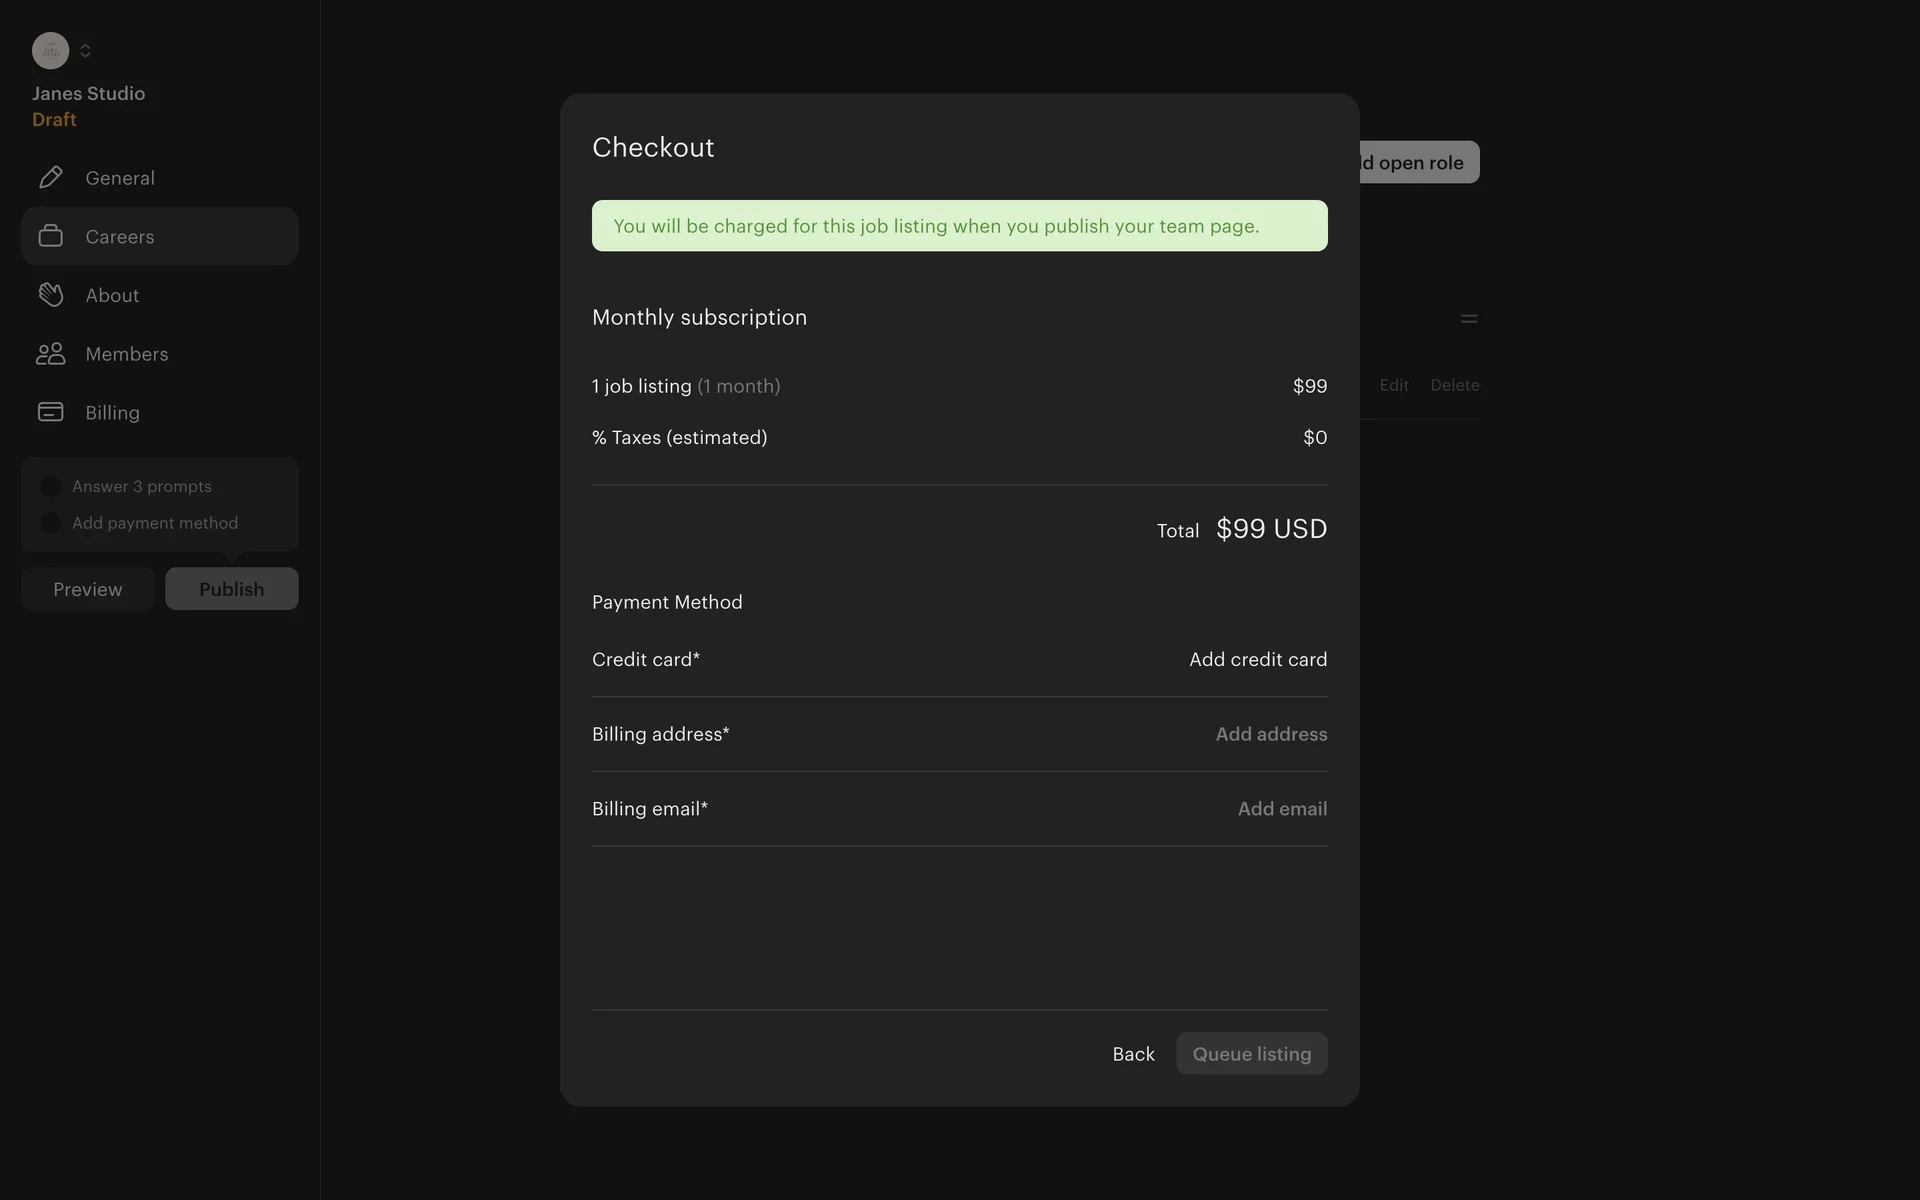Click Add address for billing address
1920x1200 pixels.
pos(1270,734)
